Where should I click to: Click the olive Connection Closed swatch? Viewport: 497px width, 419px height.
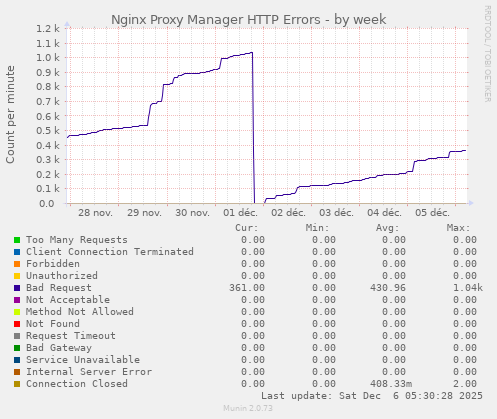click(17, 384)
